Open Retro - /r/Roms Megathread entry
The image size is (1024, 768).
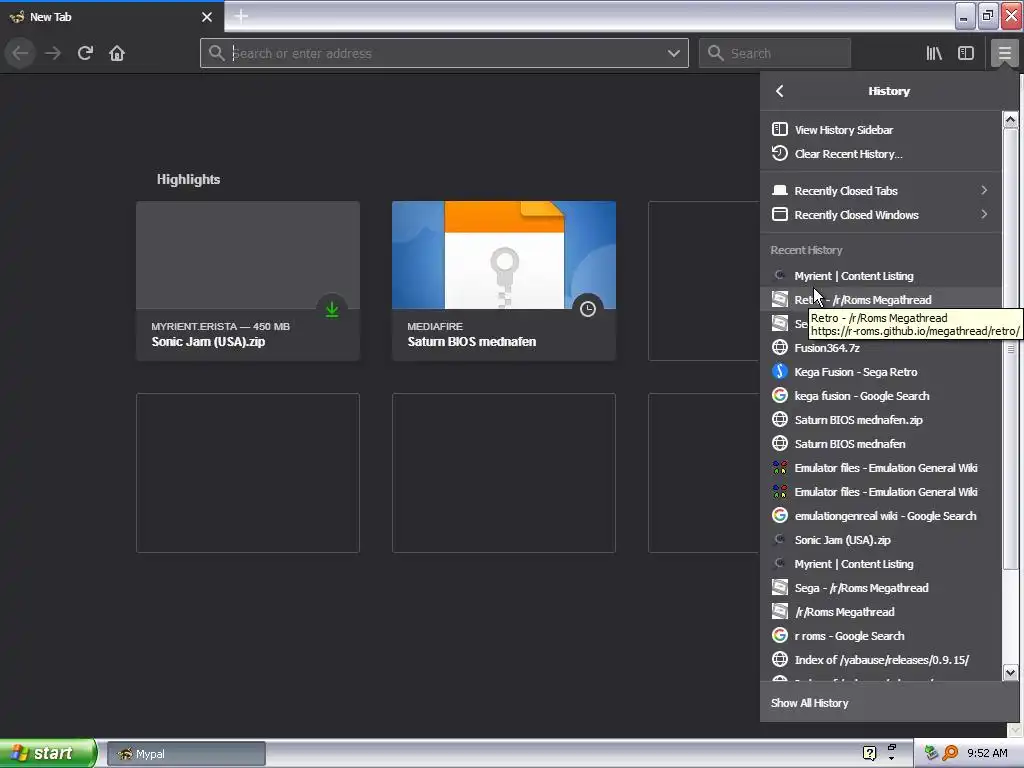880,300
